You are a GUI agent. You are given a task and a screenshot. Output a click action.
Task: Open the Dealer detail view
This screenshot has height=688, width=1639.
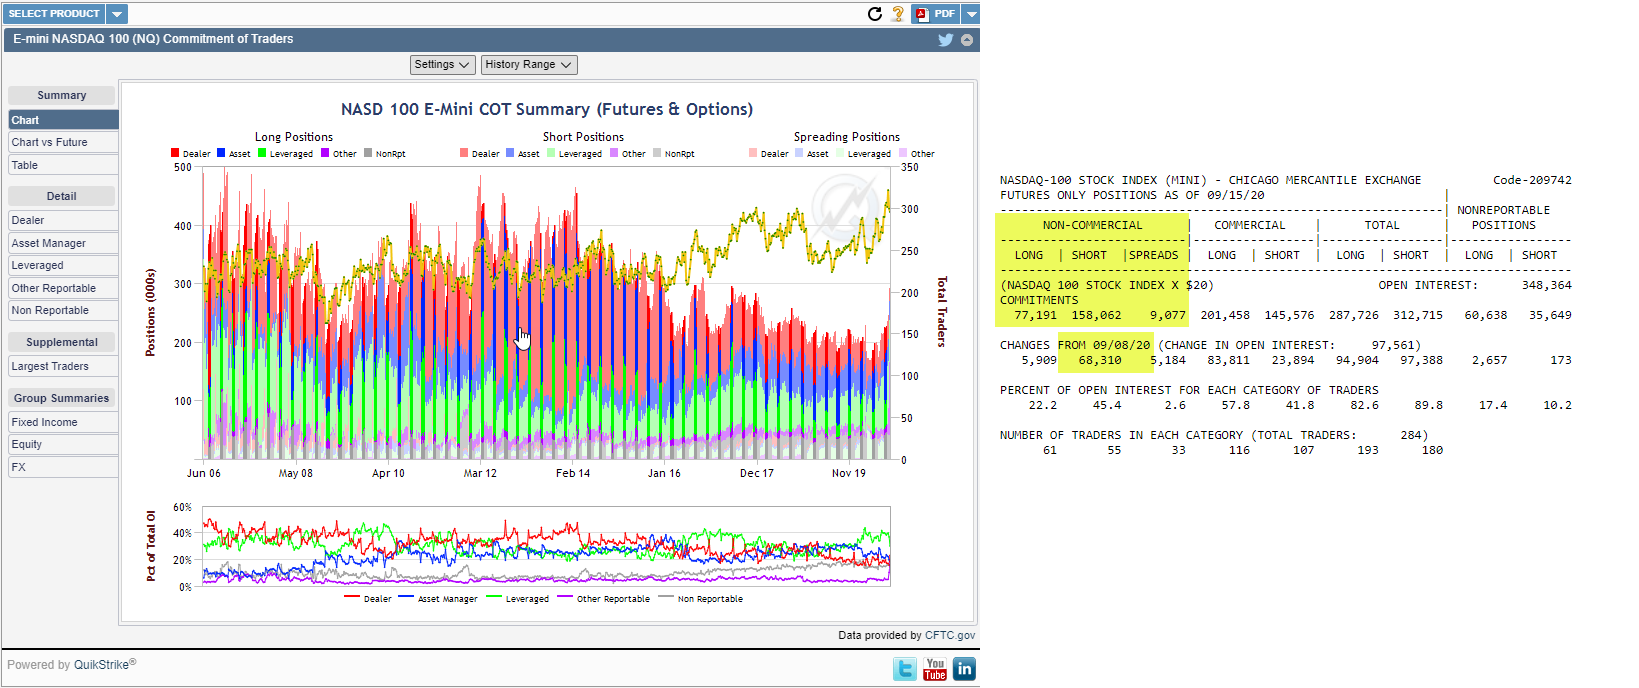(x=63, y=221)
